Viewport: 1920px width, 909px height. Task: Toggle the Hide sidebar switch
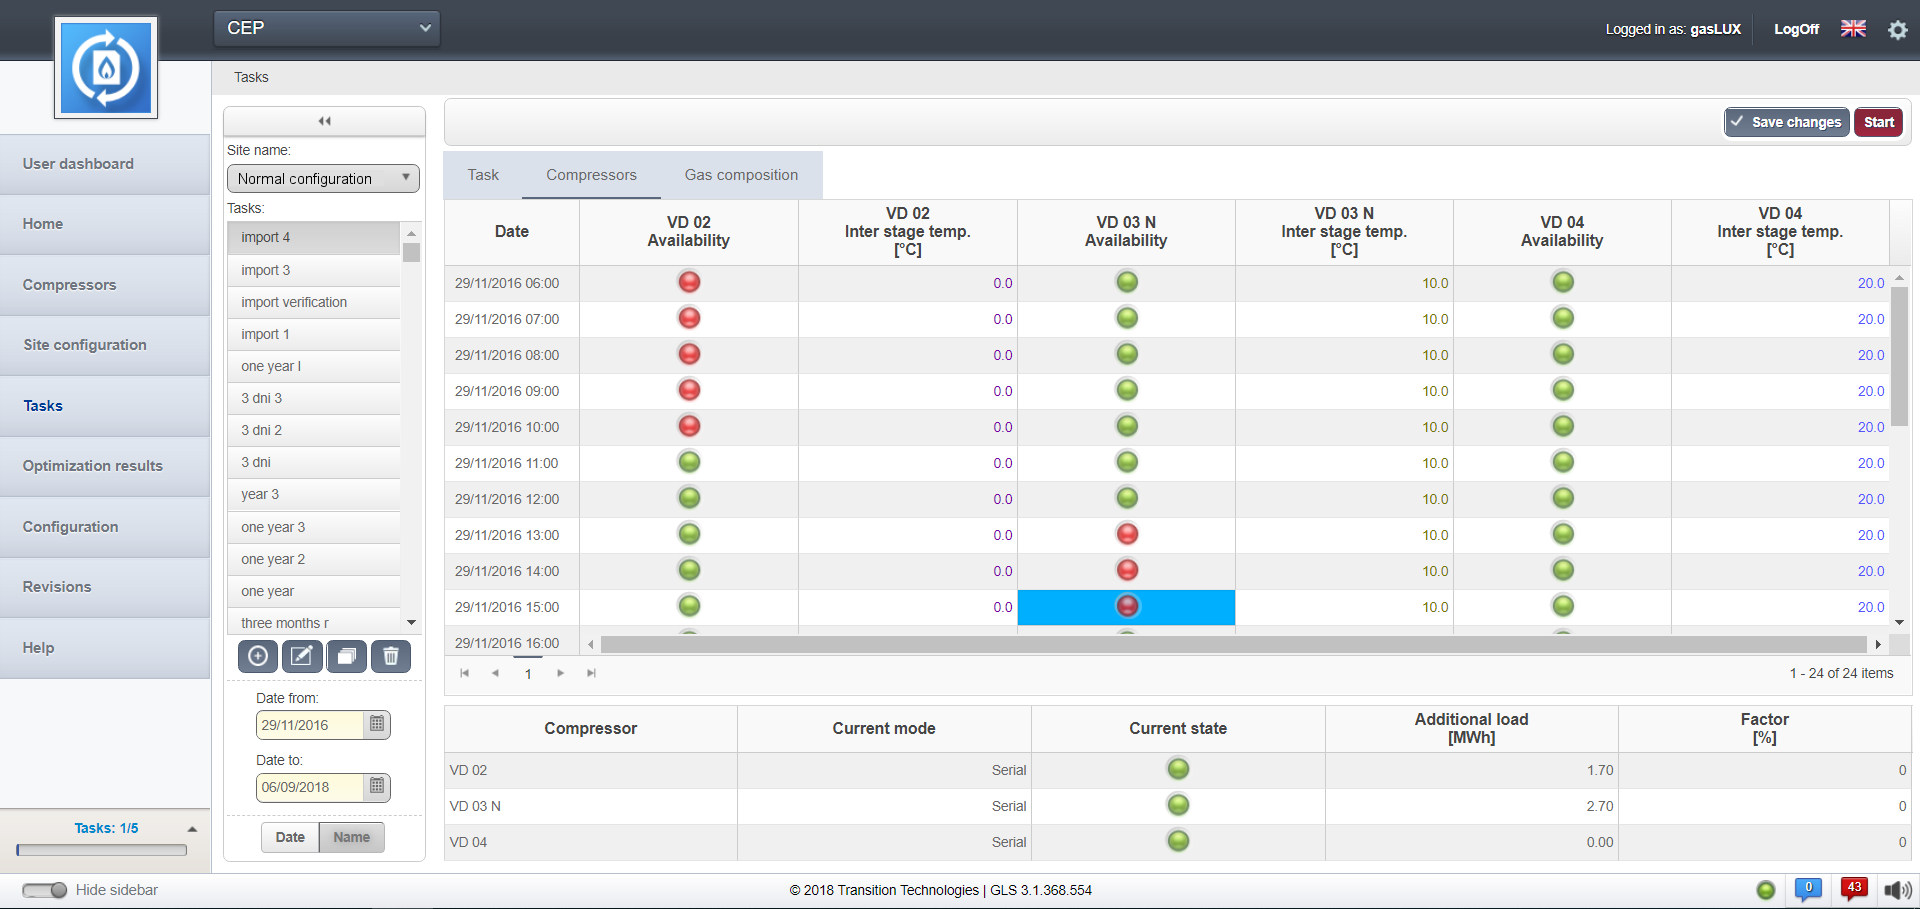coord(45,890)
